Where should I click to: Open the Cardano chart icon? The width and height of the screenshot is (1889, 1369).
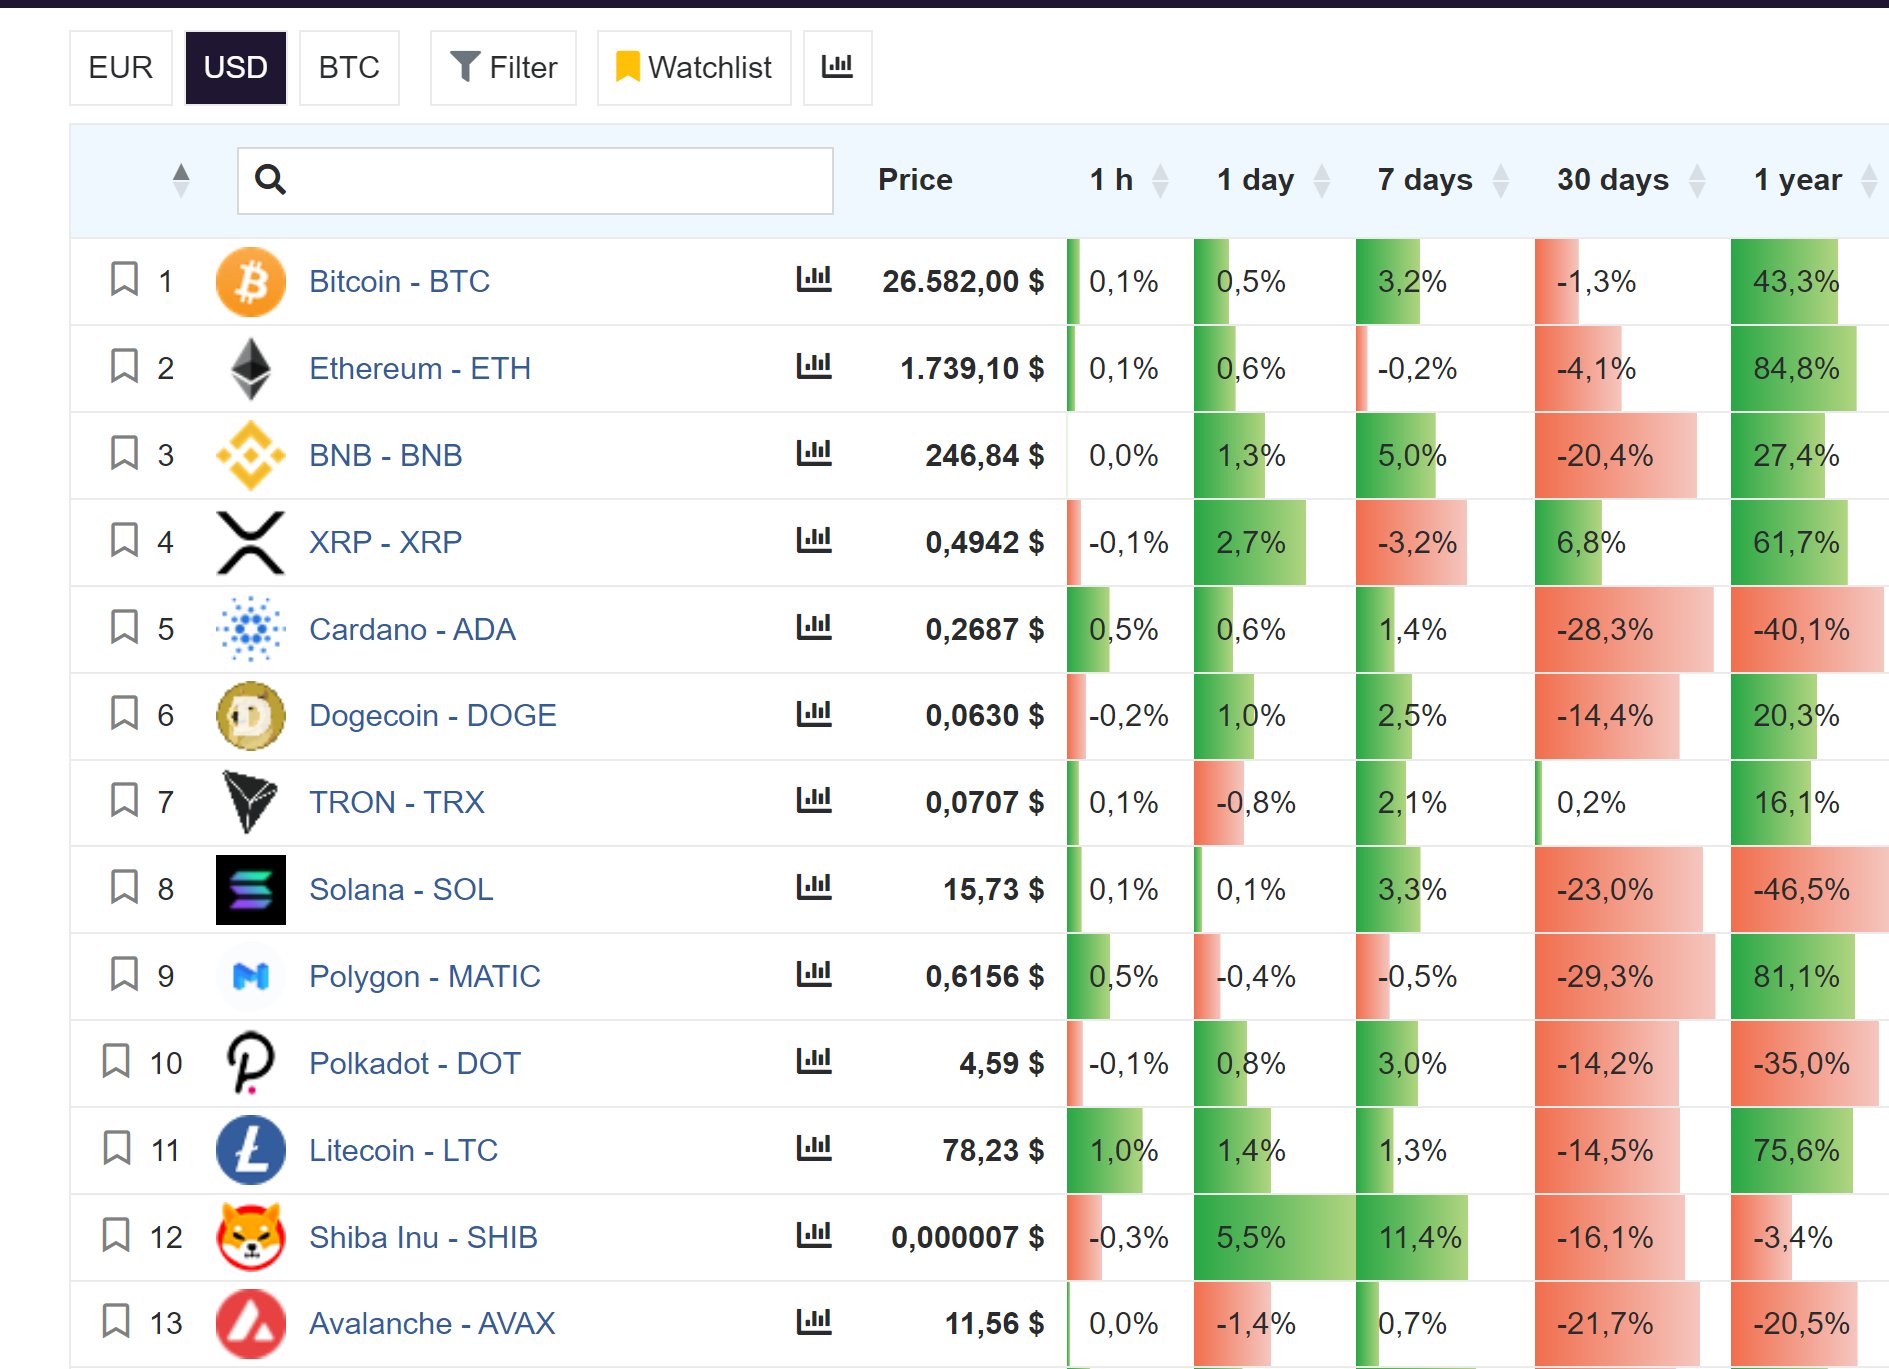coord(814,627)
